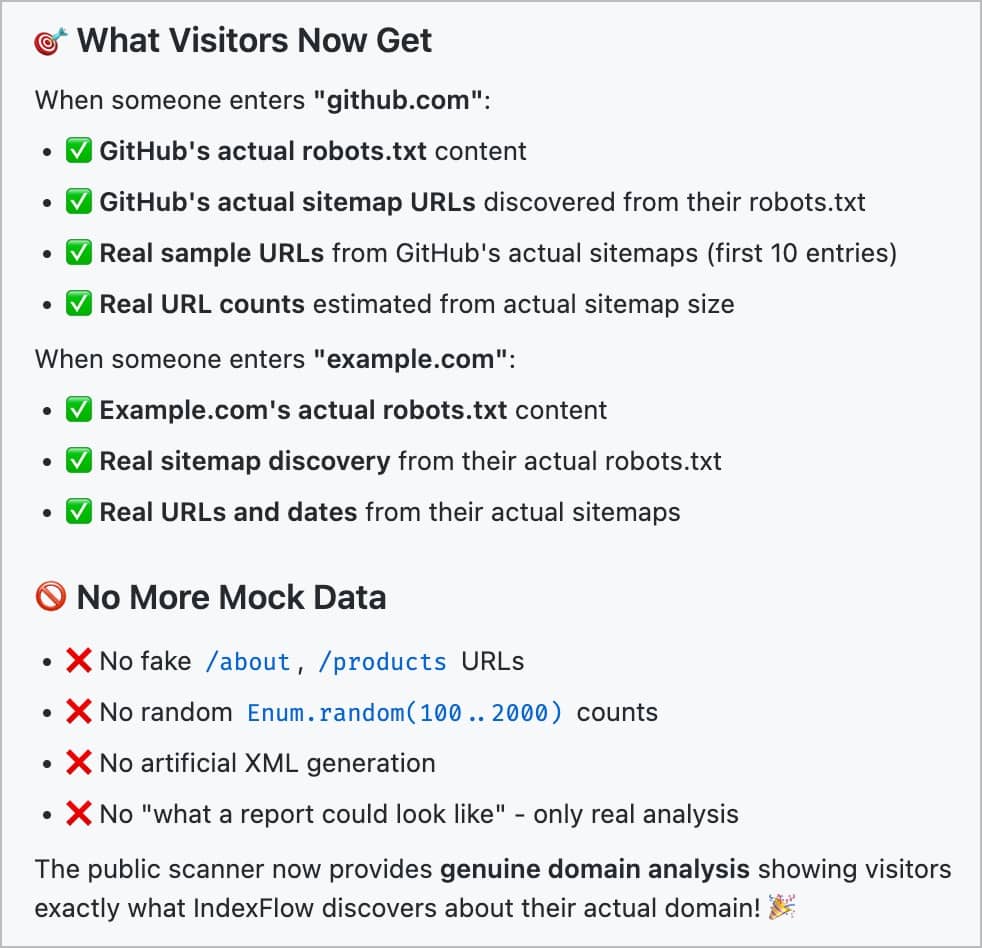Click the /about code snippet

tap(247, 662)
